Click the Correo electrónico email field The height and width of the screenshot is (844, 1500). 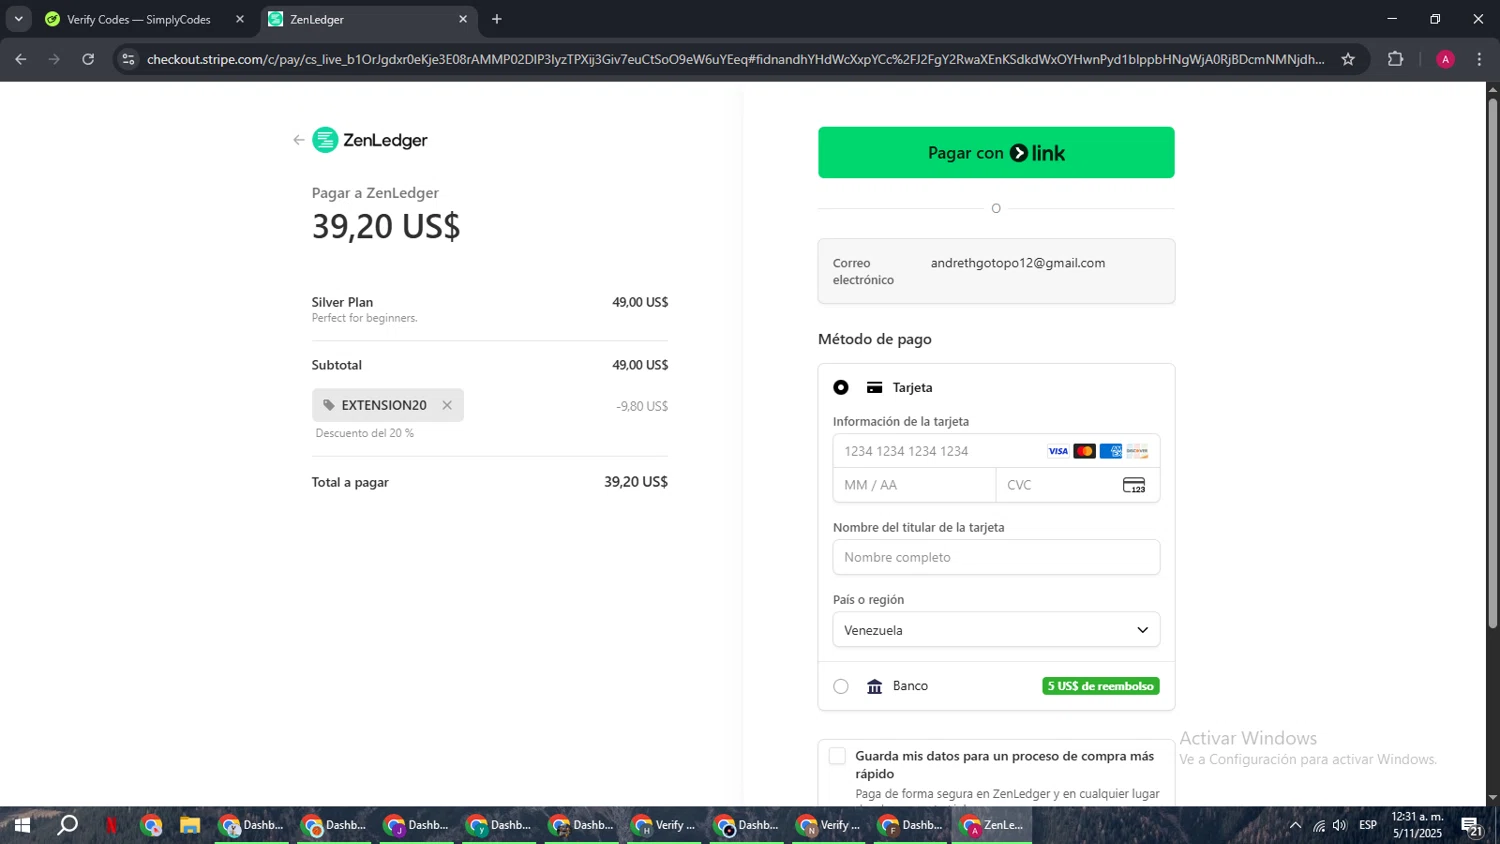click(x=996, y=271)
